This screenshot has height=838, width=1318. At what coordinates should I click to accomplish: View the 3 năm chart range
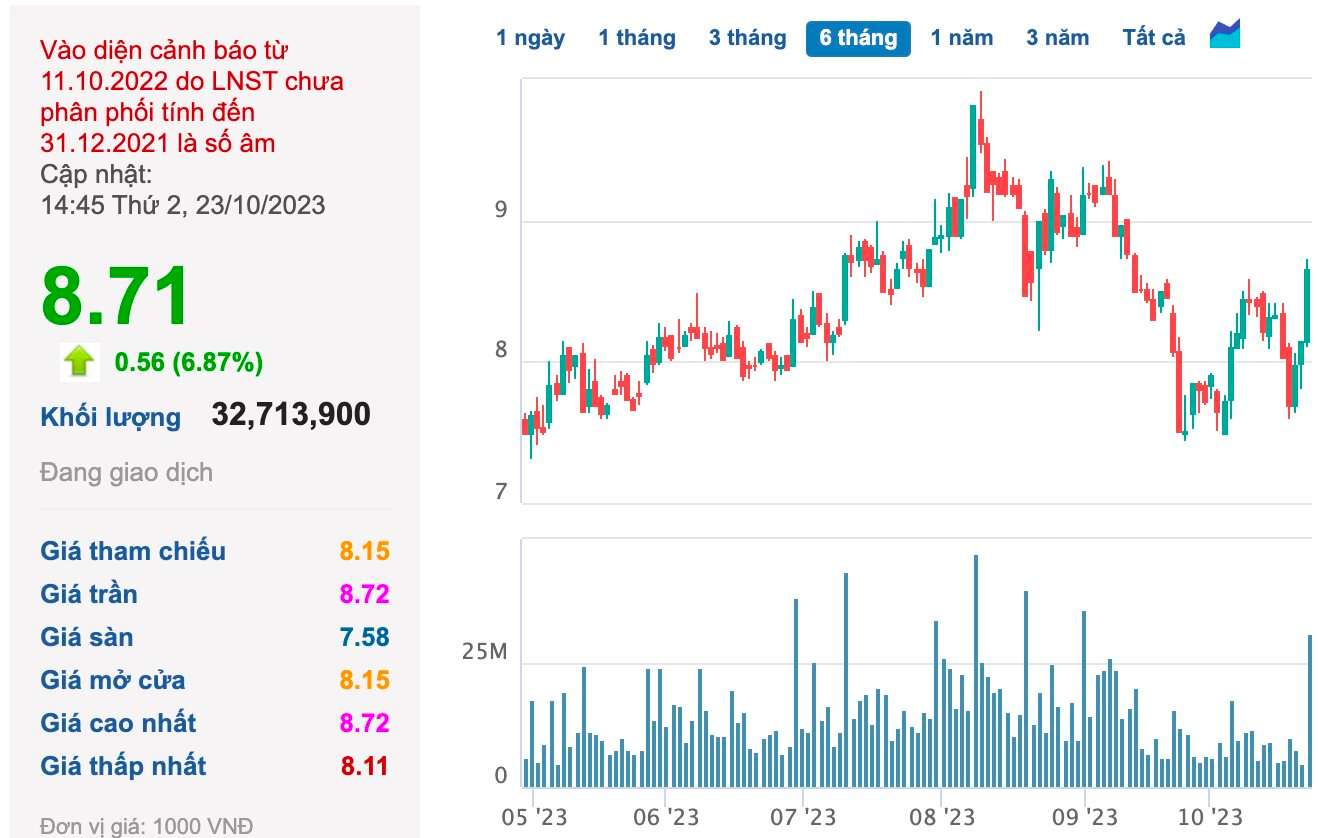click(x=1057, y=38)
